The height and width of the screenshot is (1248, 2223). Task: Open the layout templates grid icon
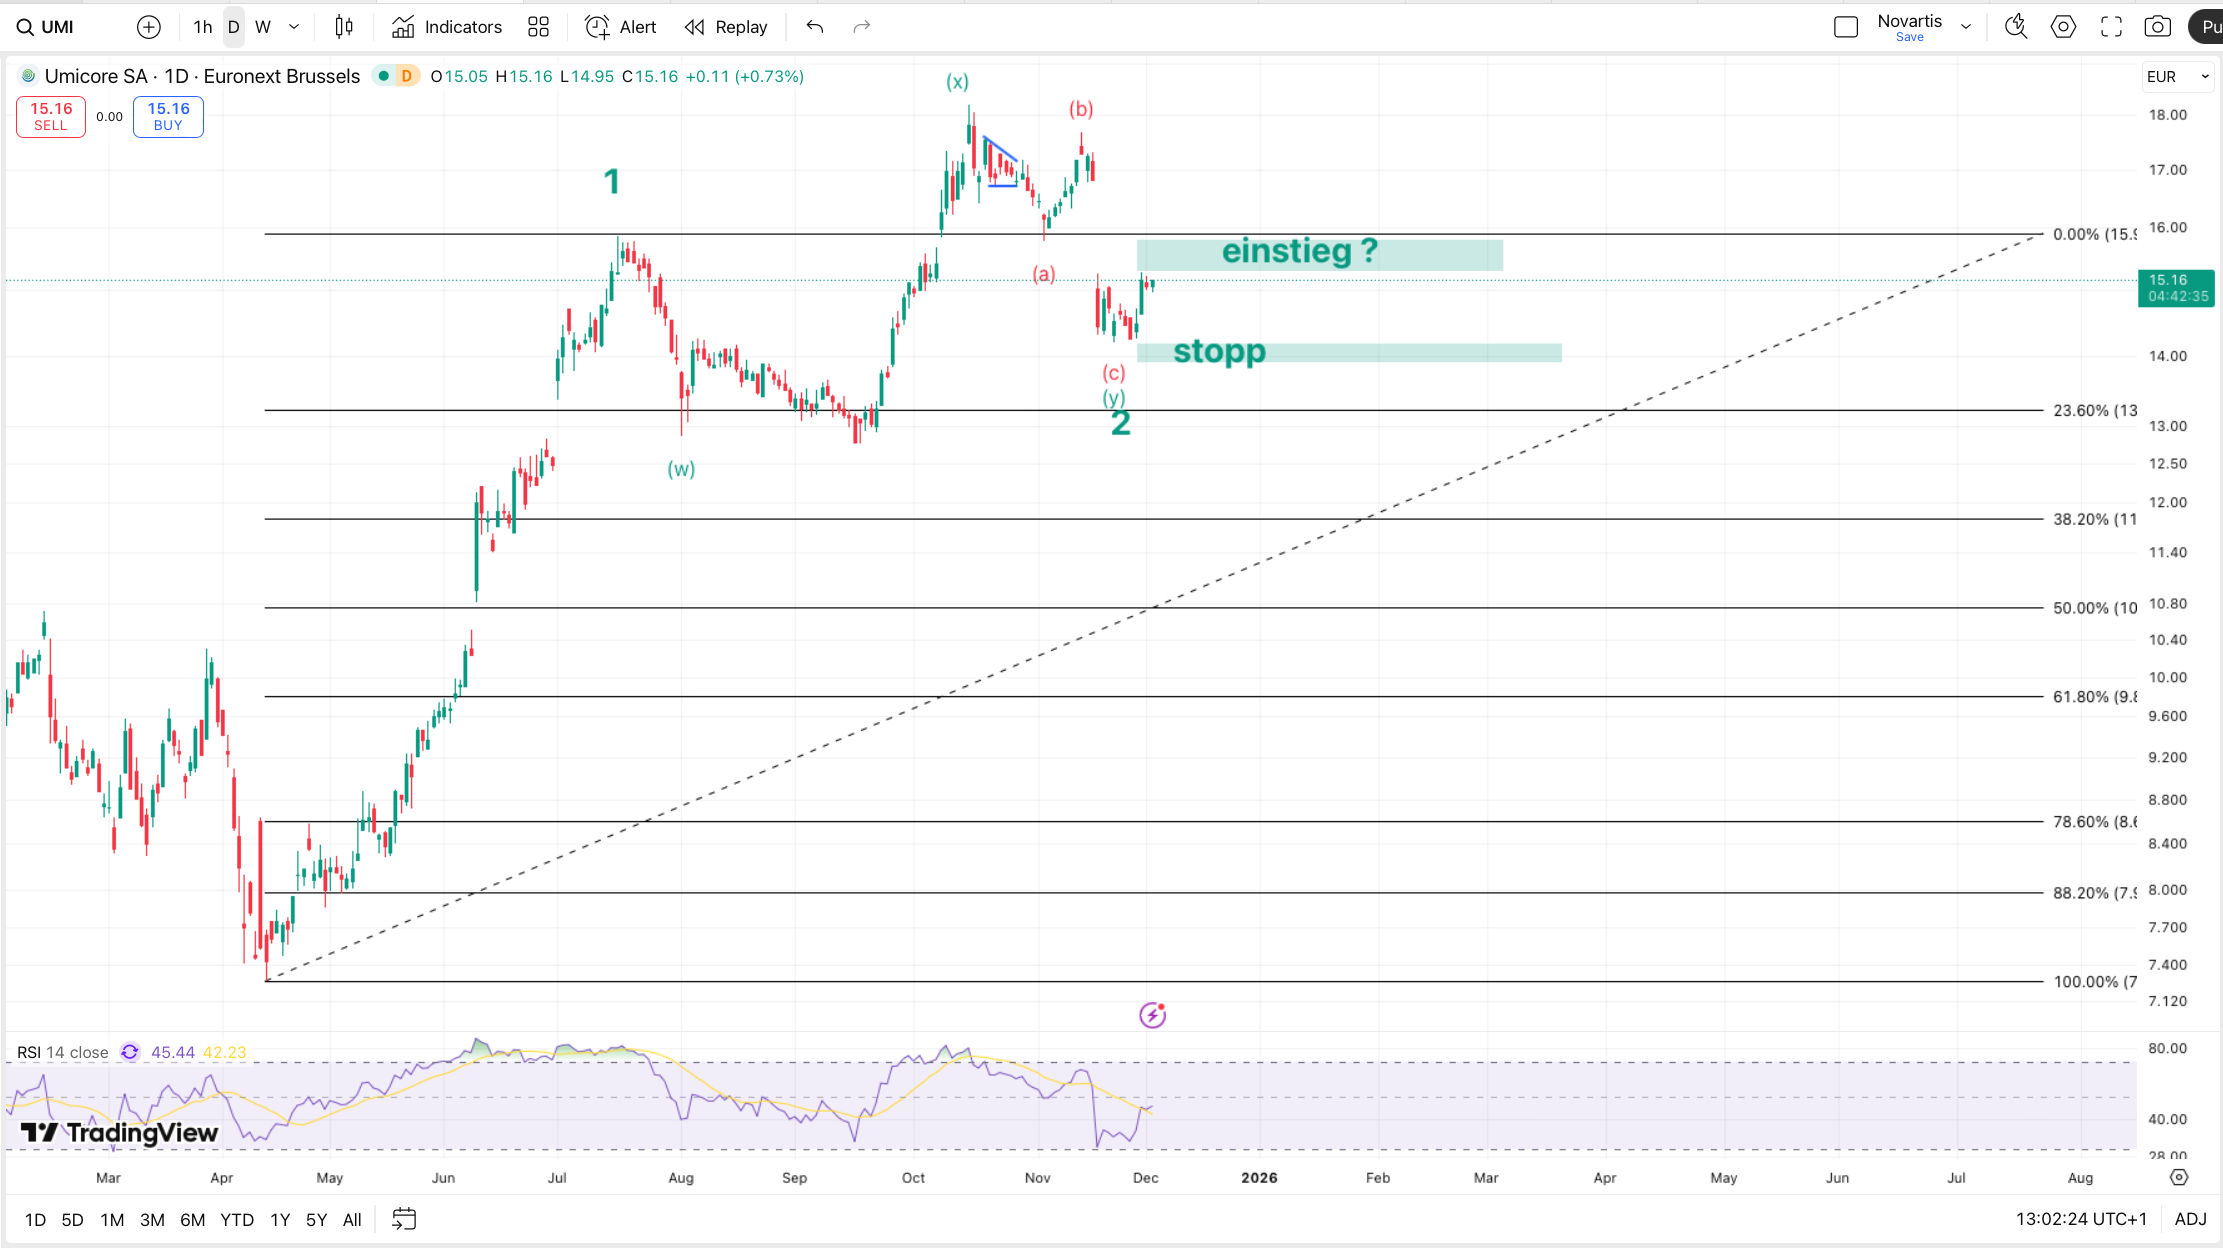coord(538,27)
